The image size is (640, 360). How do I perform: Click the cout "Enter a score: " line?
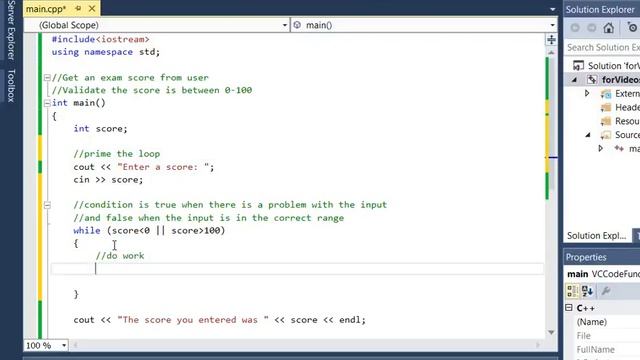coord(144,167)
